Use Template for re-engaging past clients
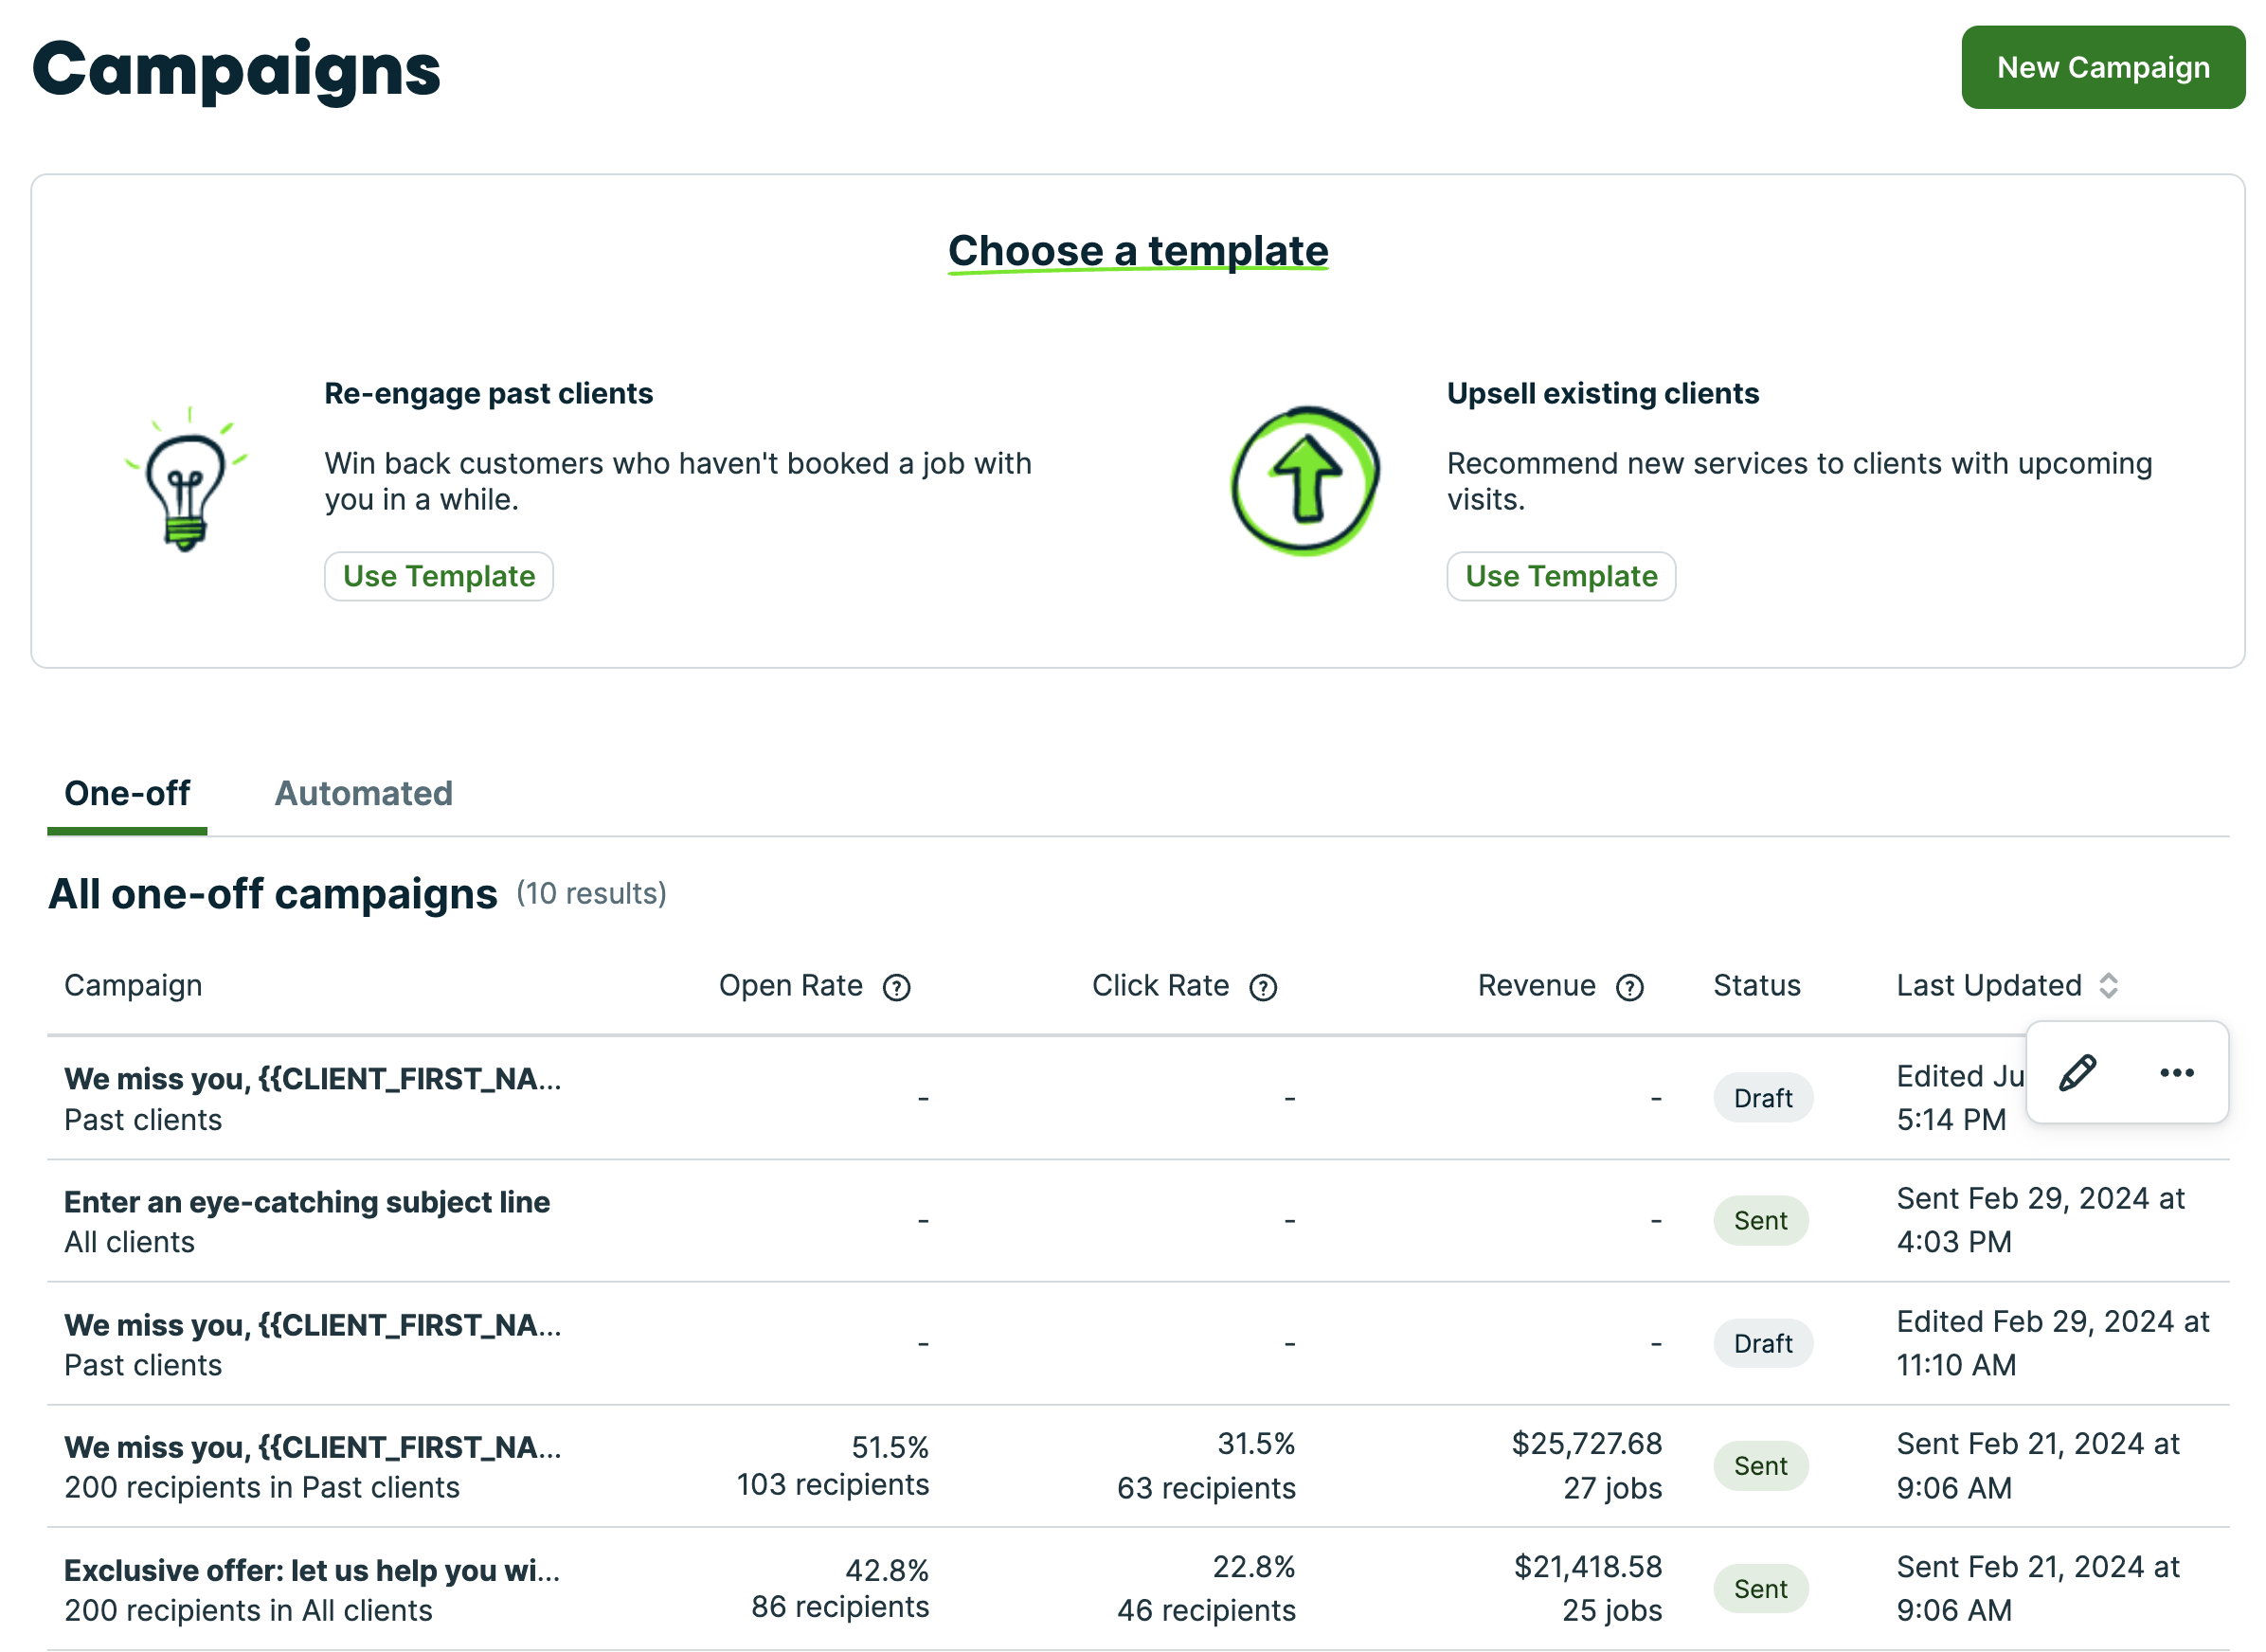Viewport: 2266px width, 1652px height. [x=438, y=576]
